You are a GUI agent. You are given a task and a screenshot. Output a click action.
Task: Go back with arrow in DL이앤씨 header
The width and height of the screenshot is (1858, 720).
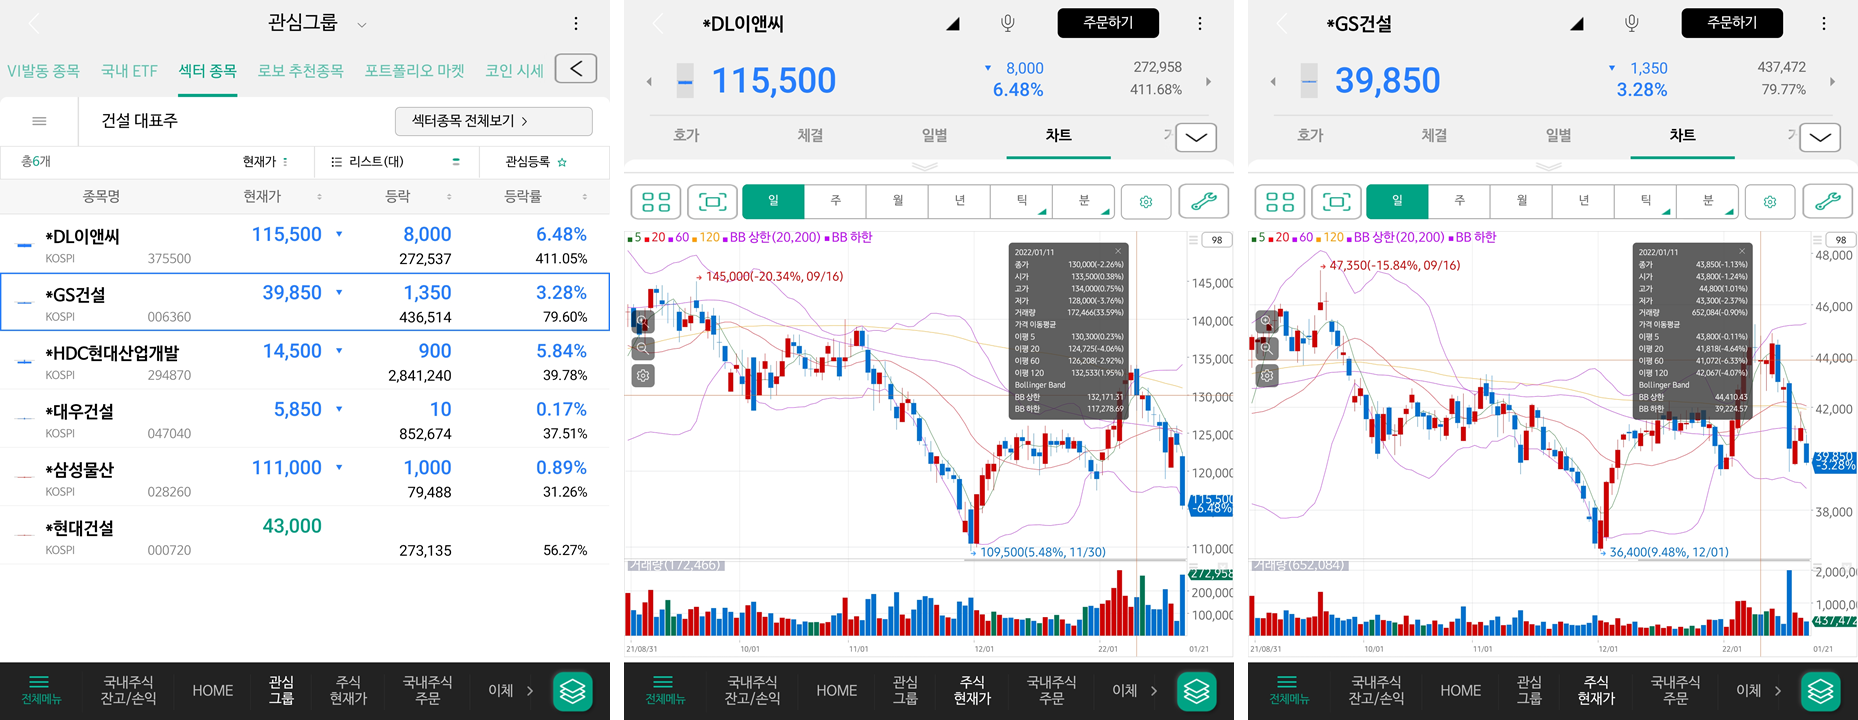pos(658,23)
